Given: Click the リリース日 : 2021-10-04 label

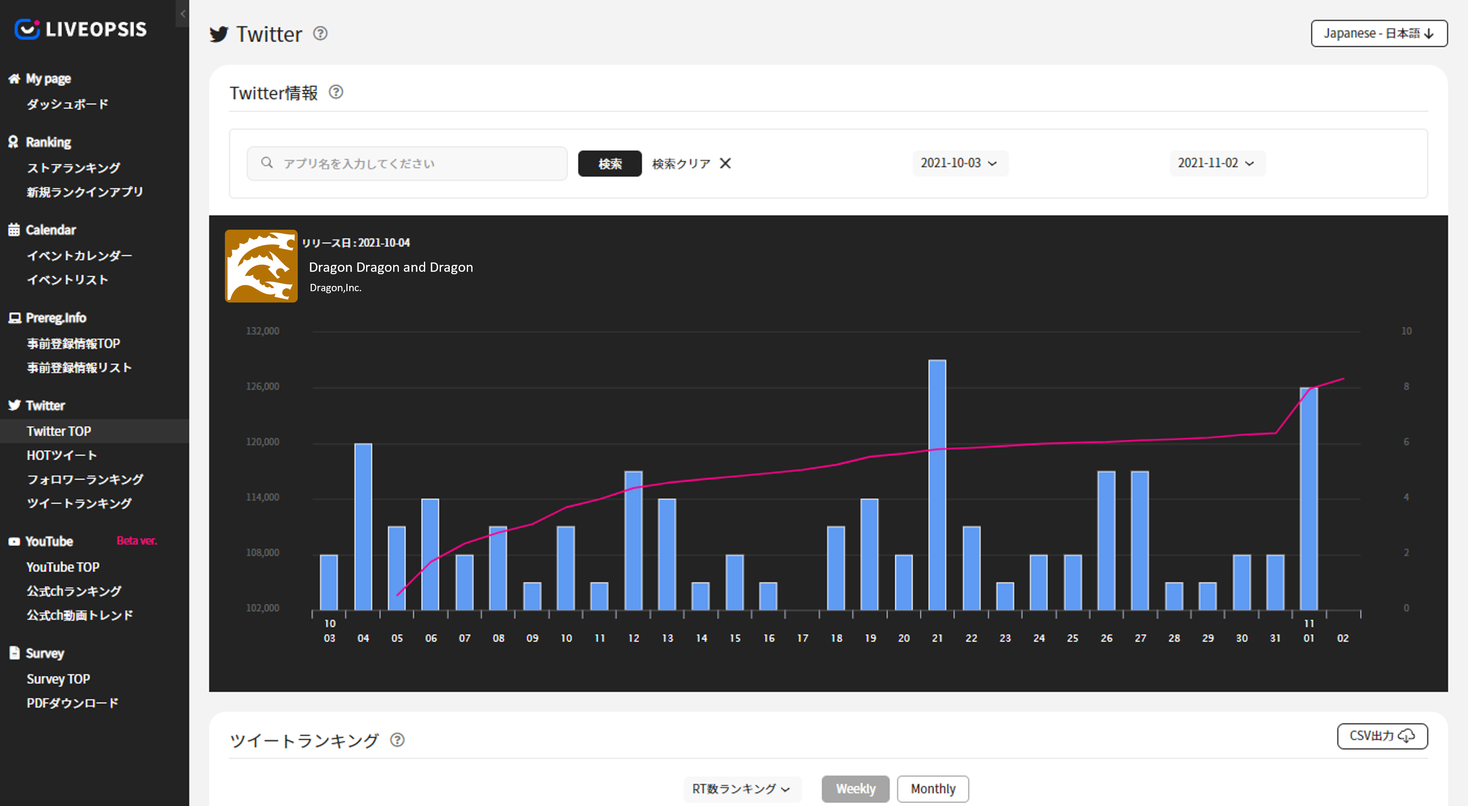Looking at the screenshot, I should (x=356, y=243).
